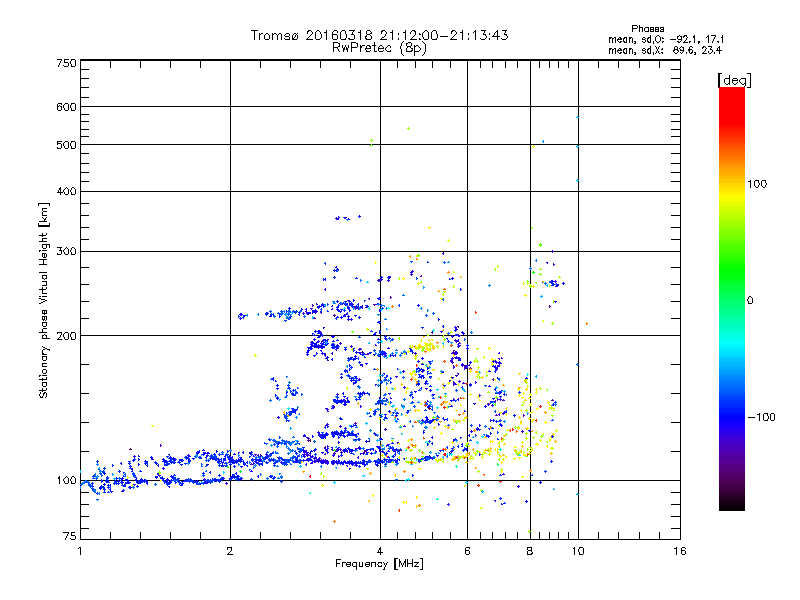Click the y-axis tick label '400'
The width and height of the screenshot is (800, 600).
[x=66, y=191]
